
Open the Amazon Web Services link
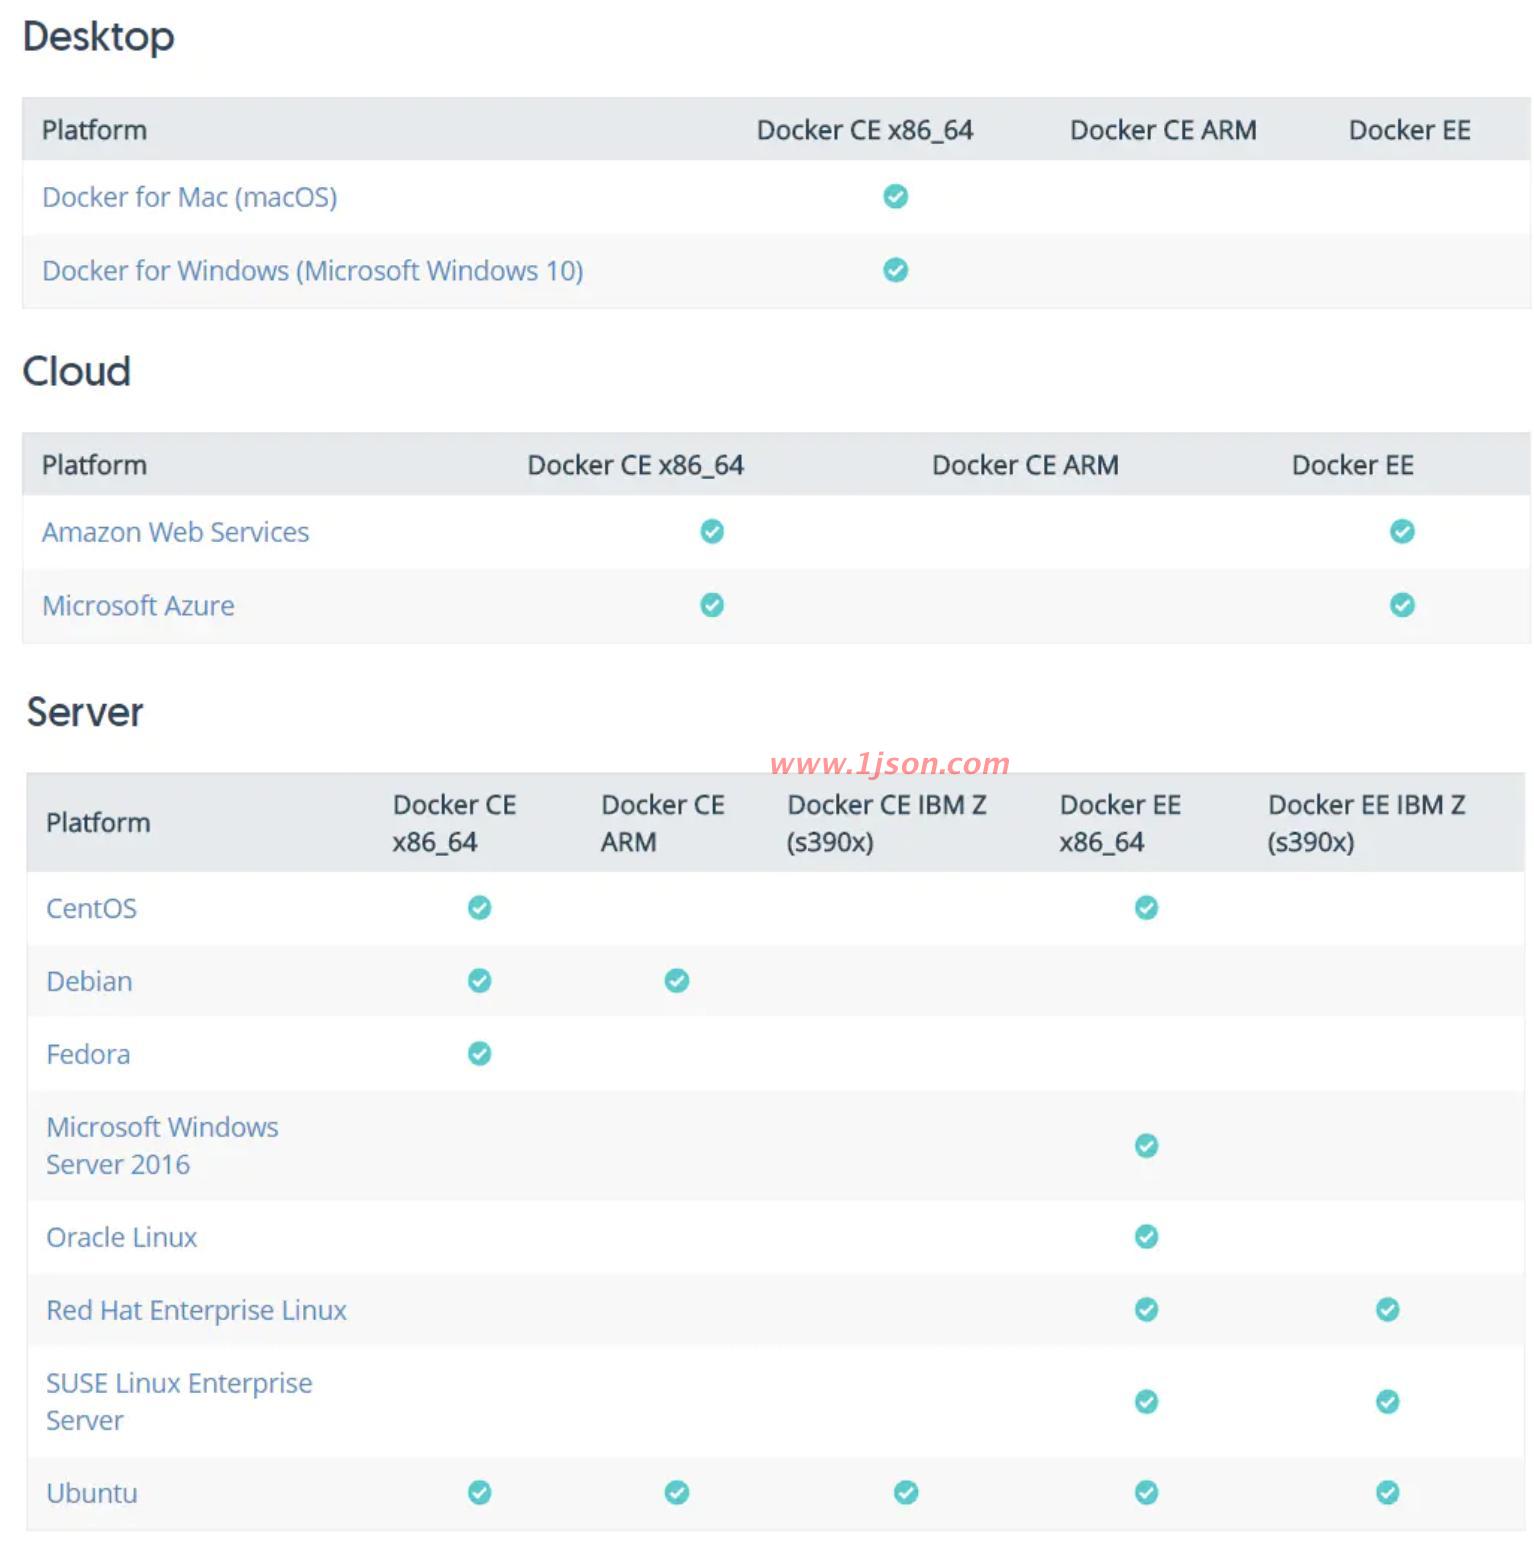point(176,532)
